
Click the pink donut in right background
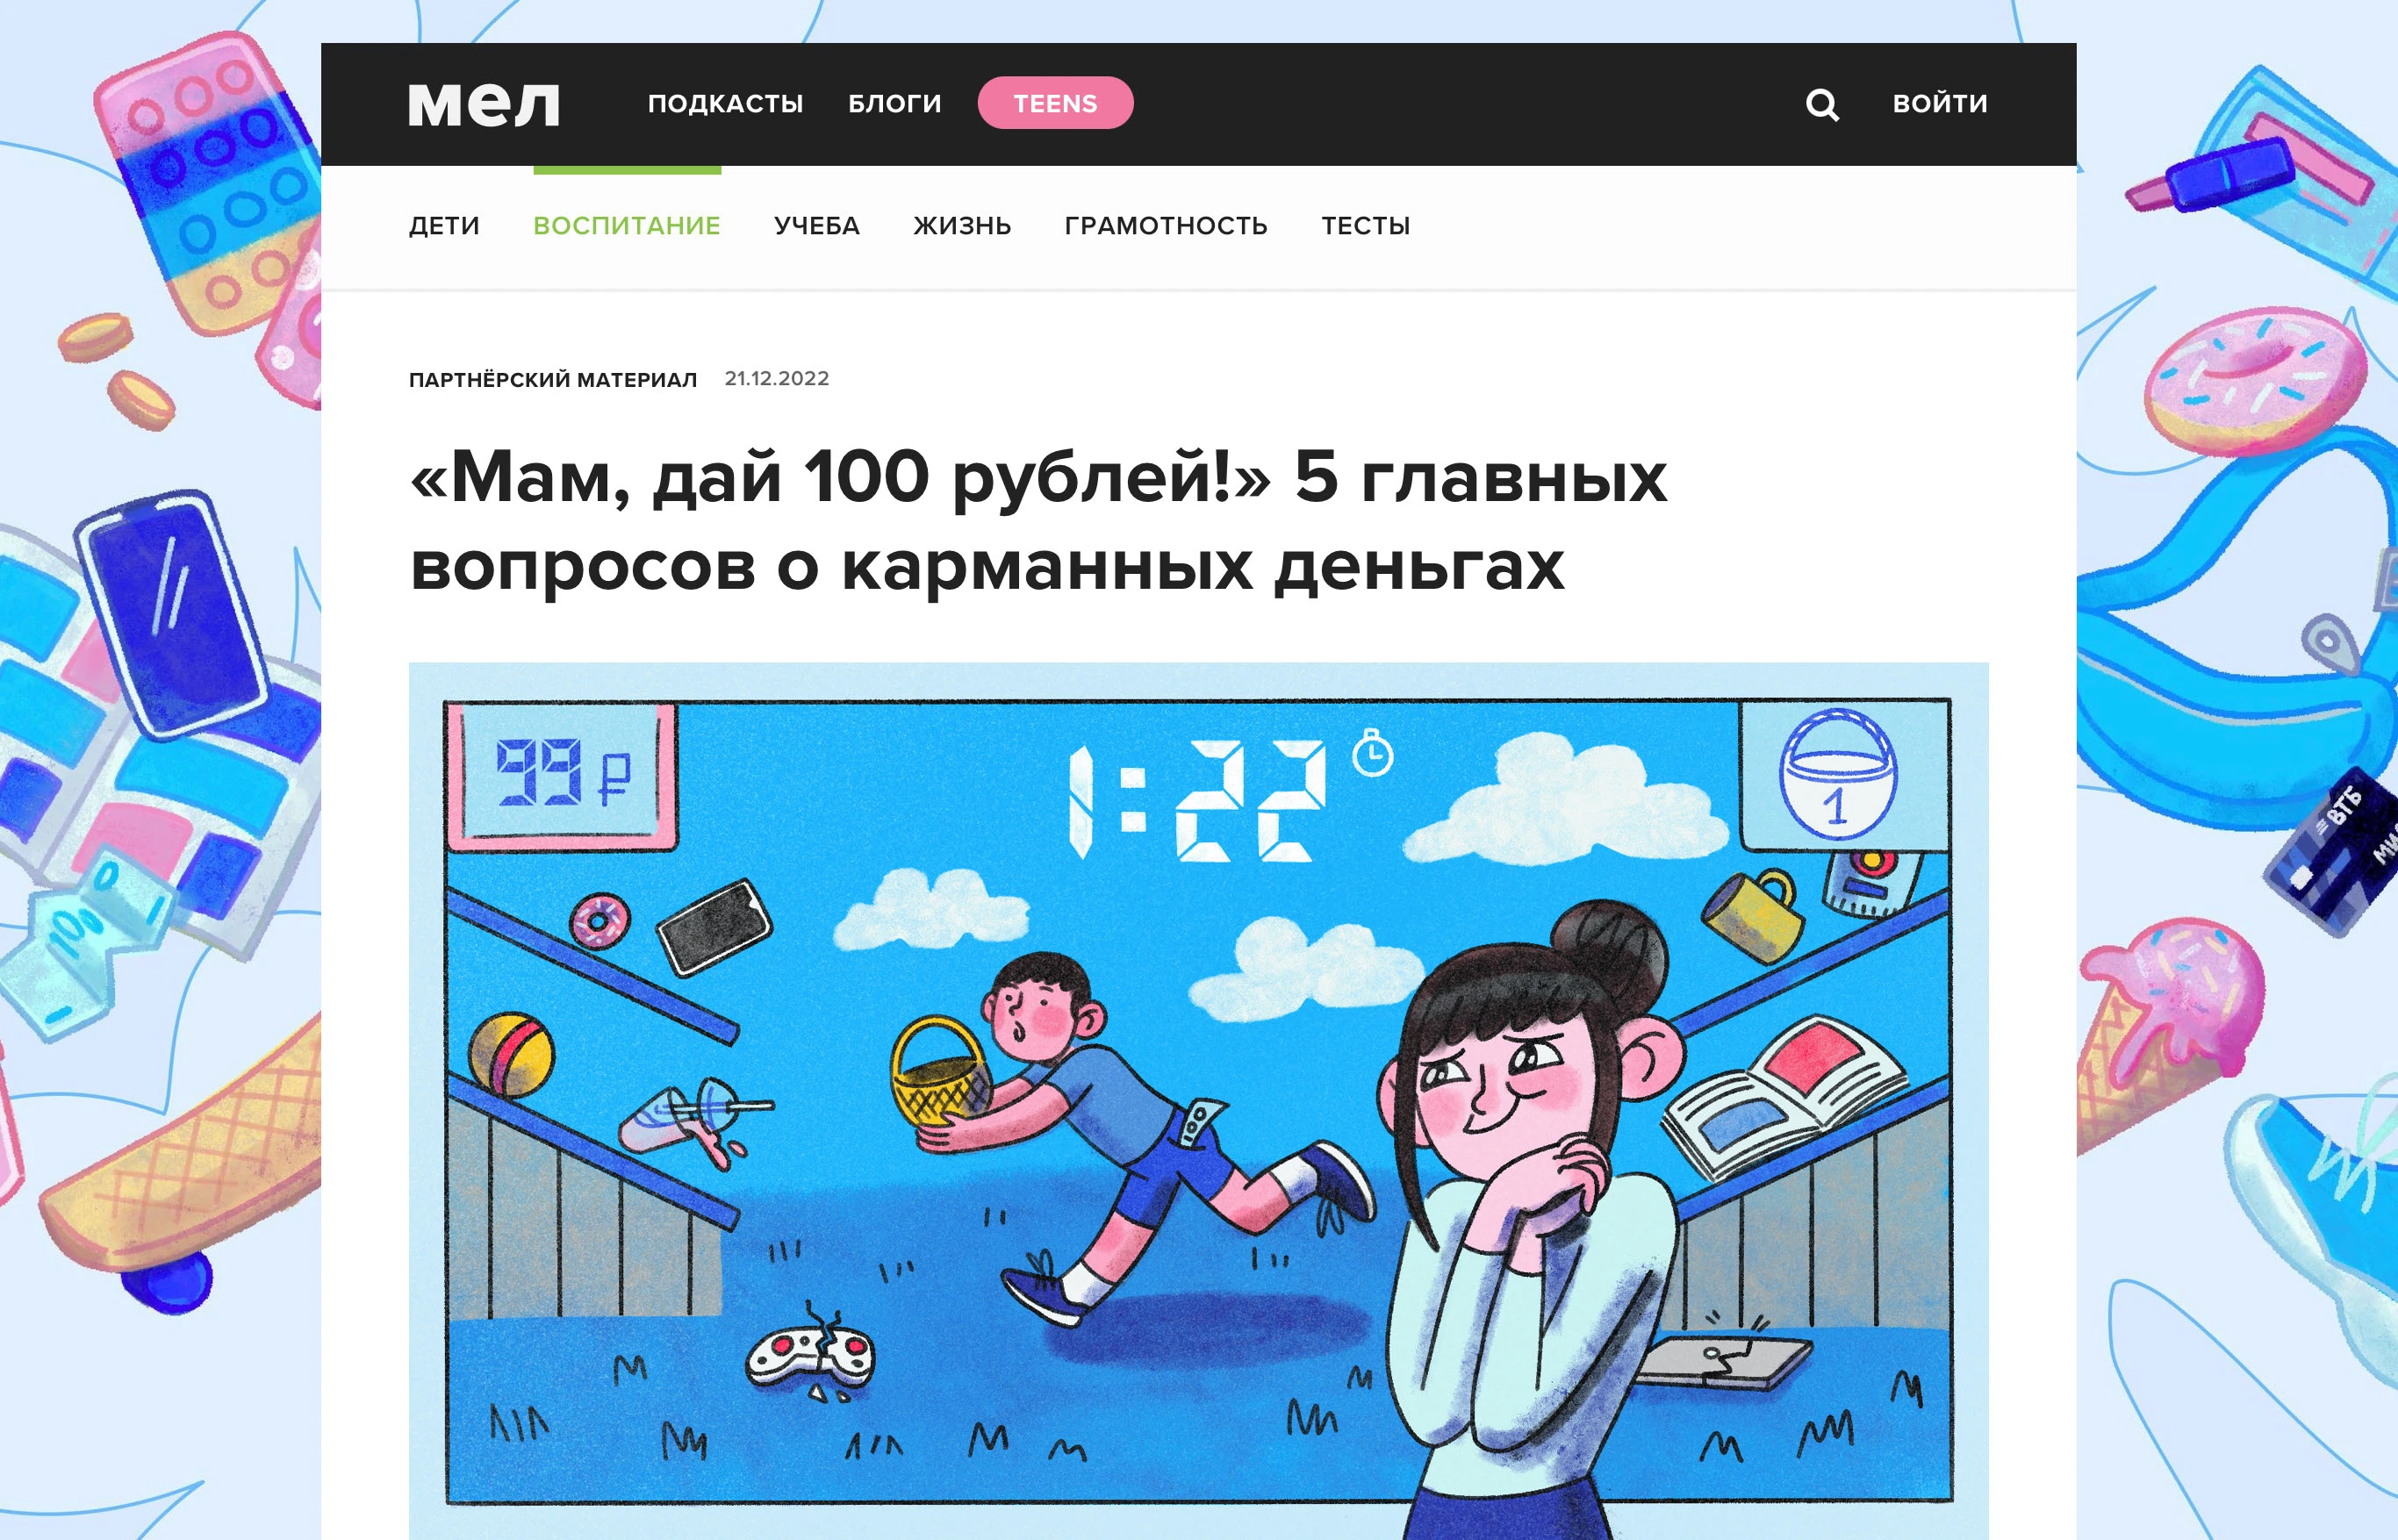(x=2255, y=380)
